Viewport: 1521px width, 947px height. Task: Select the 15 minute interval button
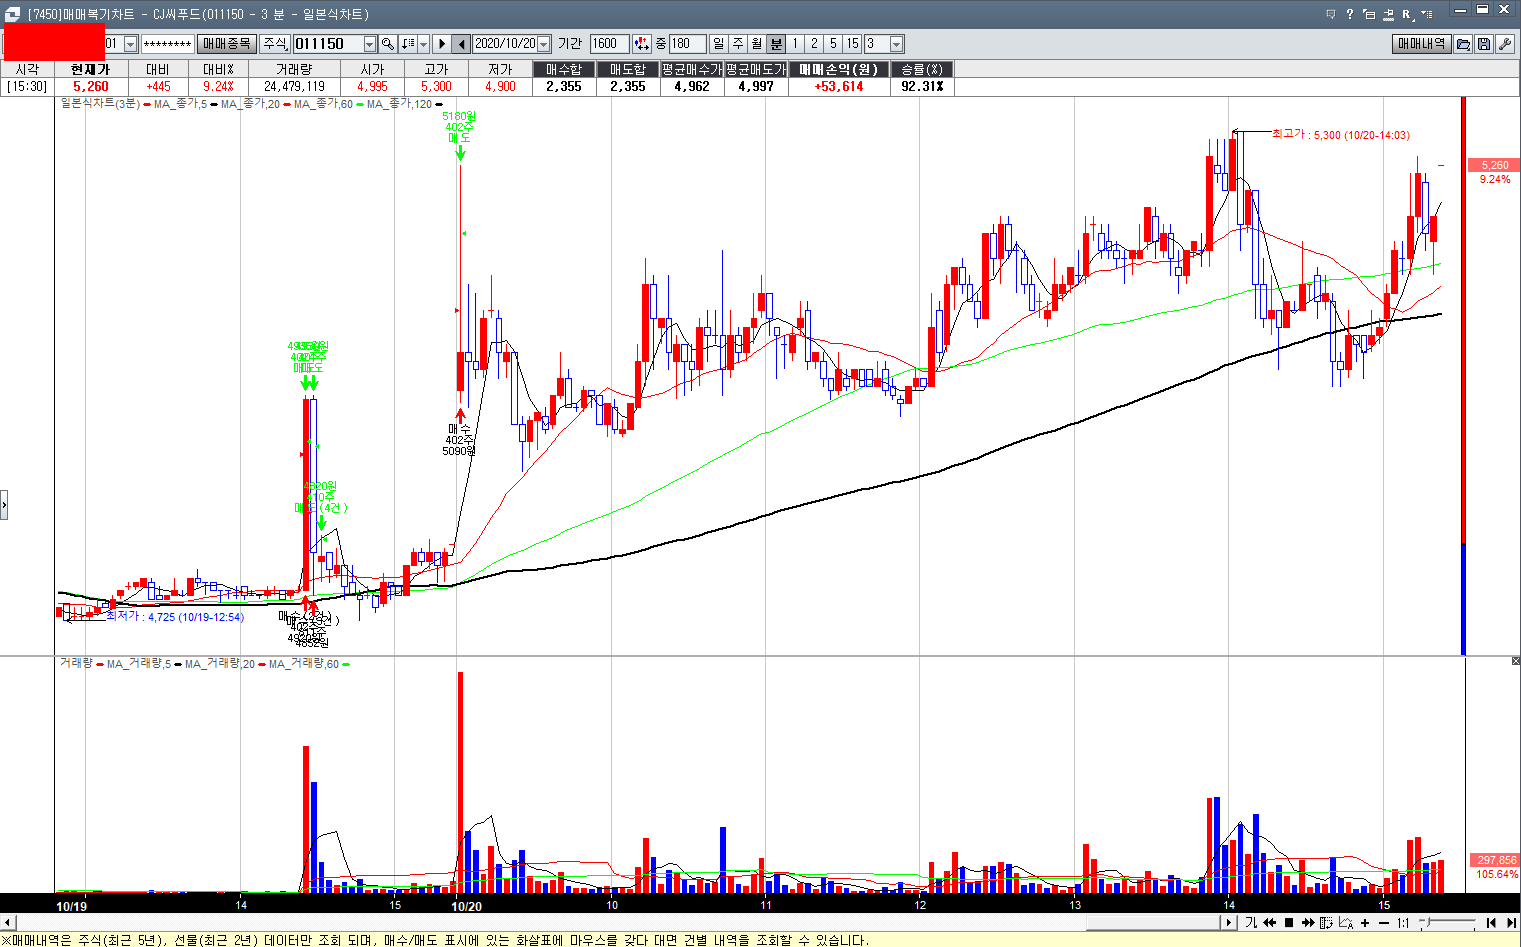tap(852, 44)
